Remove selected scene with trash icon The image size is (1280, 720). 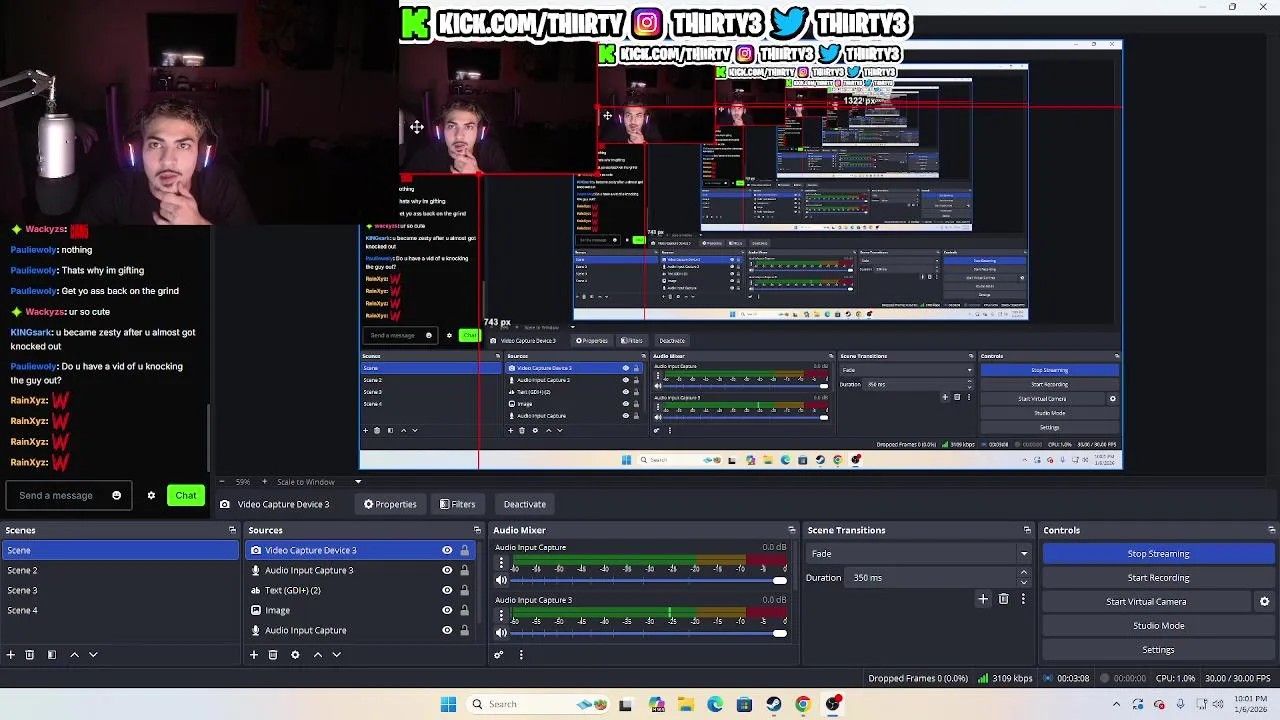[x=30, y=654]
